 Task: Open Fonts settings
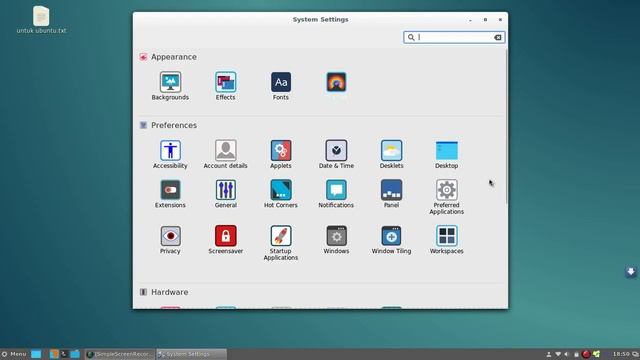(281, 86)
